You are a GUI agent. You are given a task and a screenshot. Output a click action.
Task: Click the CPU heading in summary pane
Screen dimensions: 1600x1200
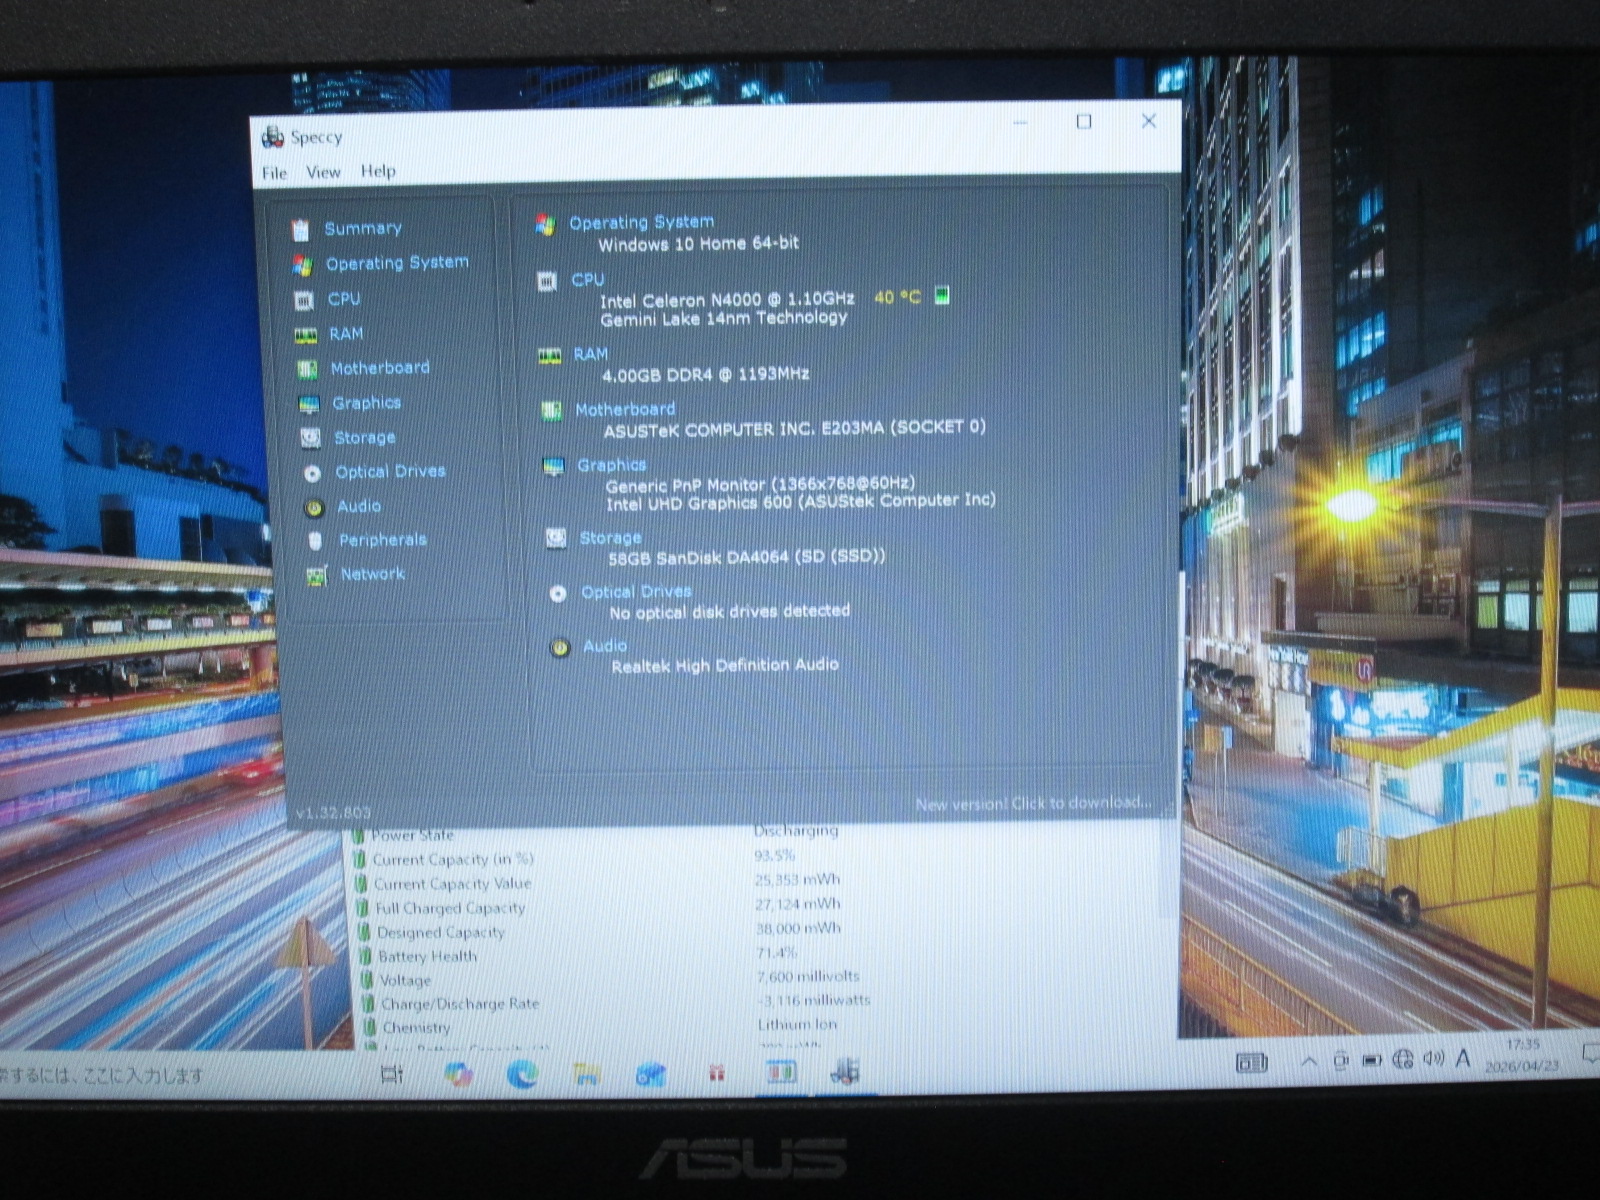(x=587, y=280)
